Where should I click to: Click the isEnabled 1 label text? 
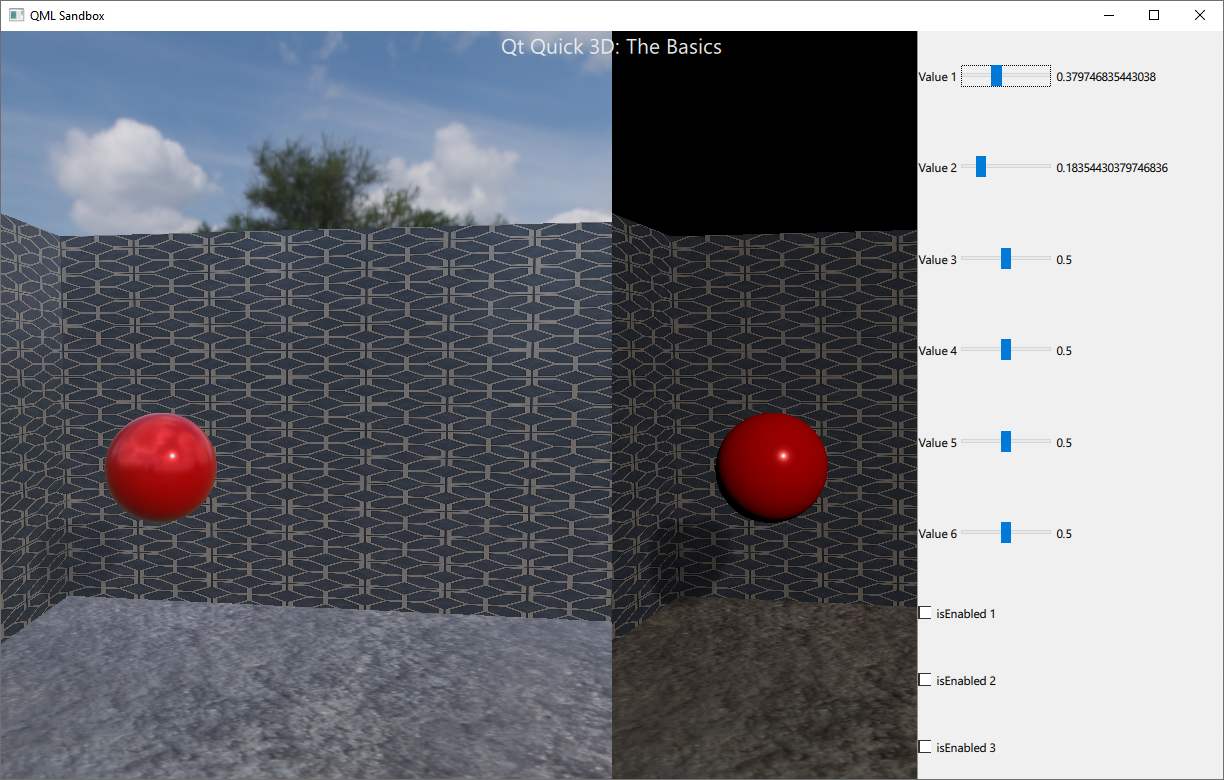pyautogui.click(x=966, y=614)
